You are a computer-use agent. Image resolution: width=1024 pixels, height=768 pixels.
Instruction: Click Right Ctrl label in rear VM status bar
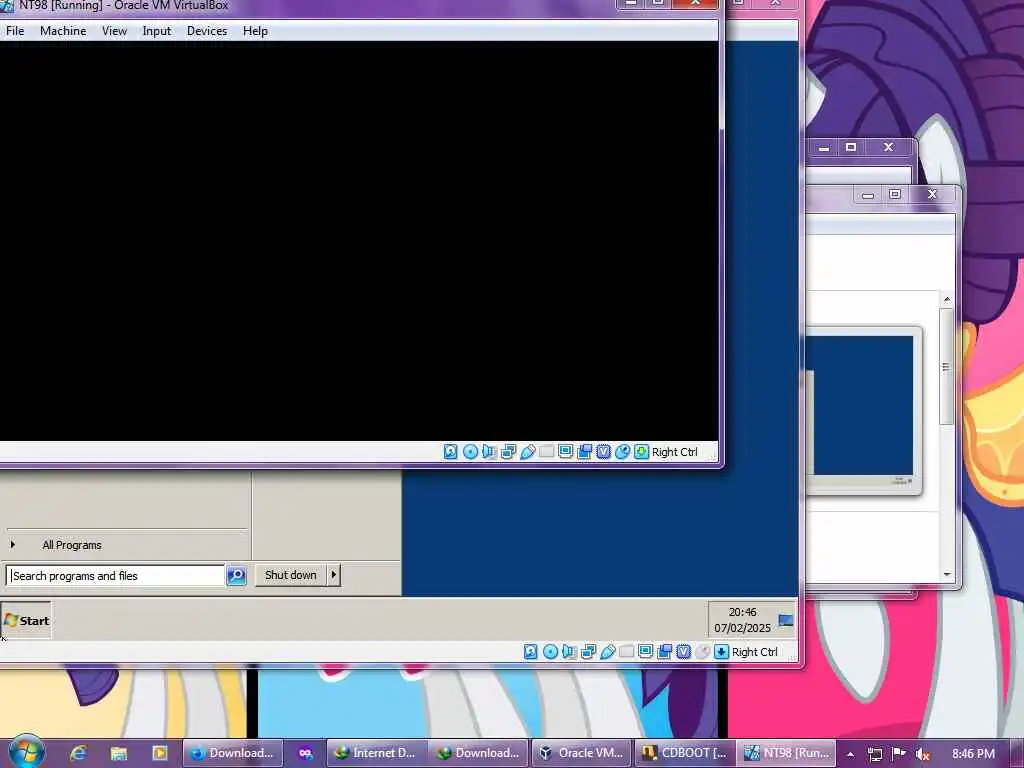(x=754, y=652)
